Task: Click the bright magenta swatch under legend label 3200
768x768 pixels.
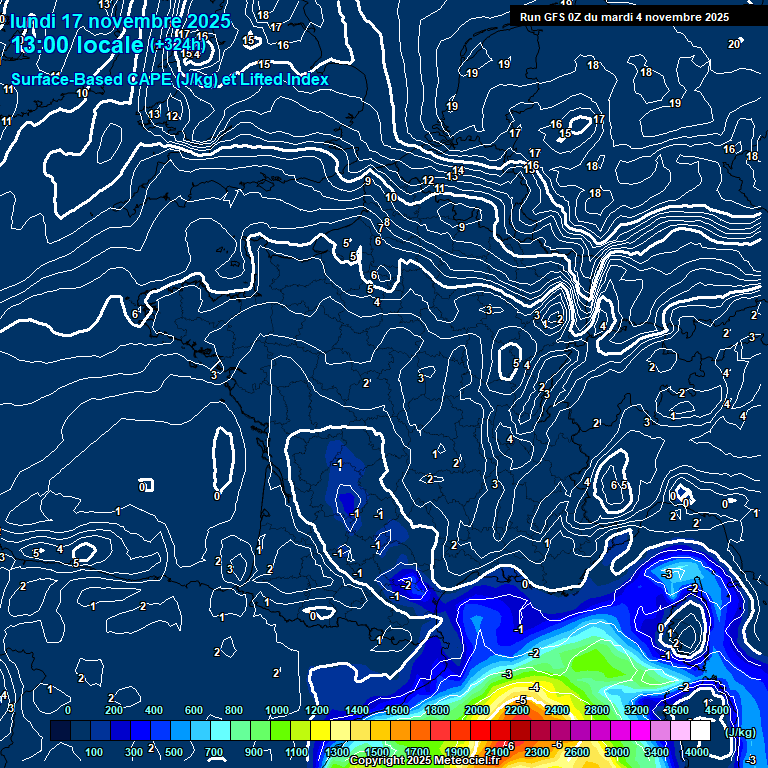Action: point(640,730)
